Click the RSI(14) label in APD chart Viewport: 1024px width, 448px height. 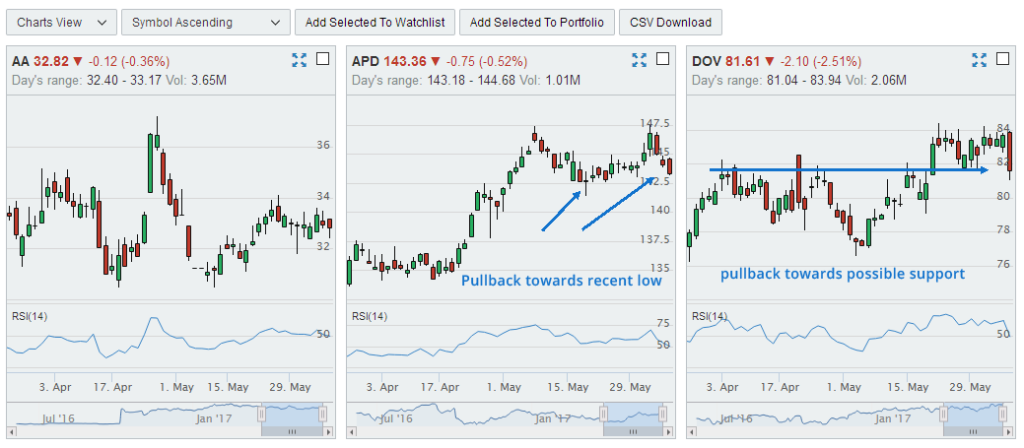370,316
